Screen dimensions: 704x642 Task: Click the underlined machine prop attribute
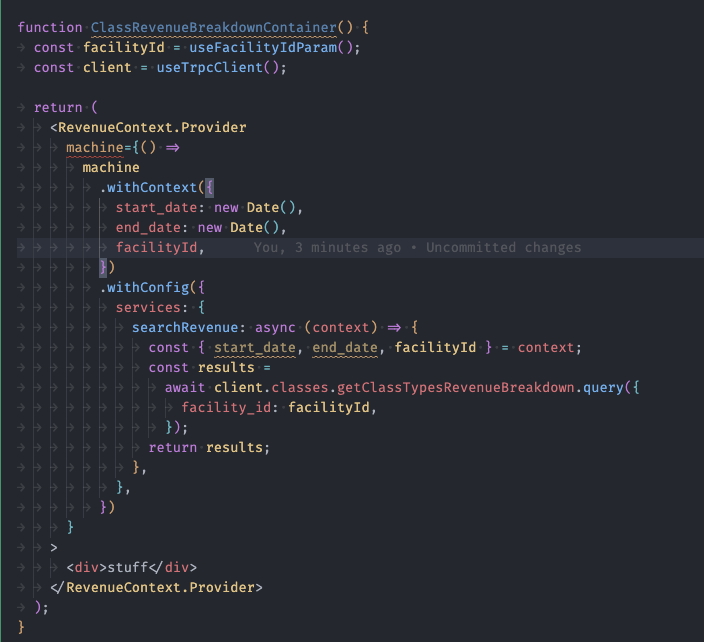pos(95,147)
